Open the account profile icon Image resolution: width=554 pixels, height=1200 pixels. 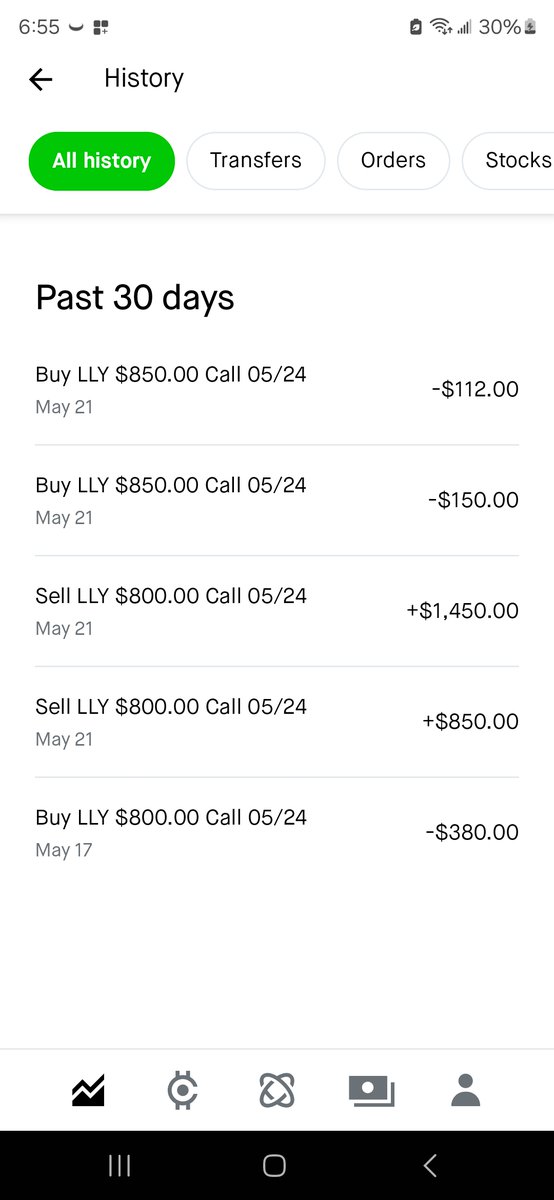tap(466, 1090)
